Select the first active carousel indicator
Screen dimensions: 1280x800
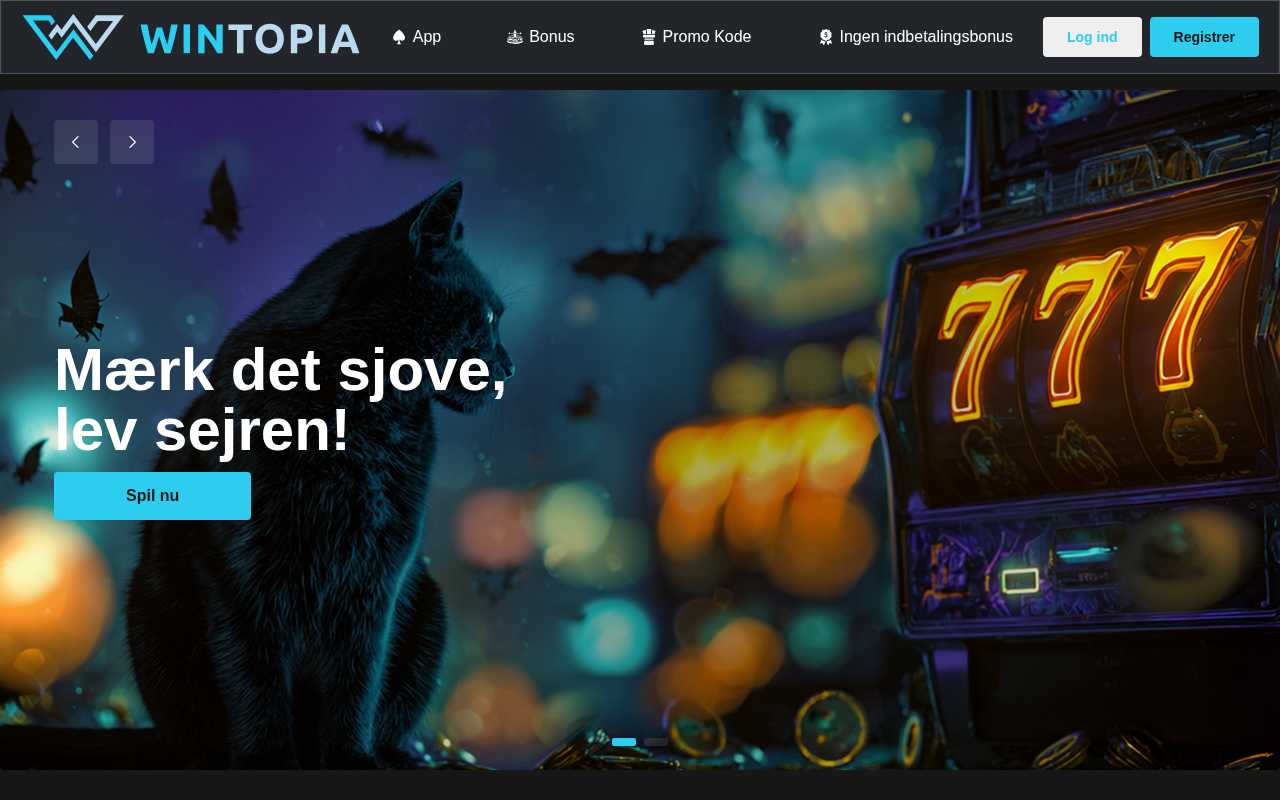pyautogui.click(x=624, y=742)
